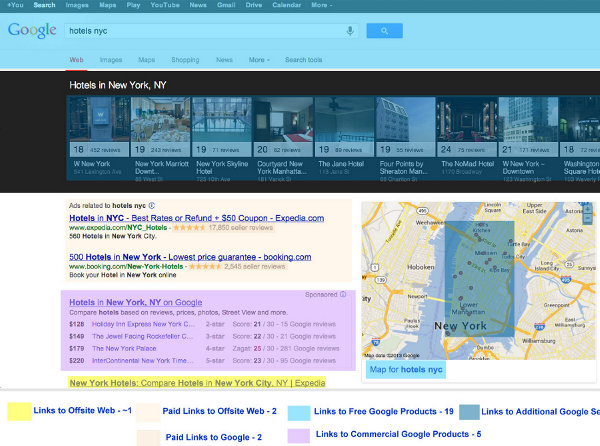Screen dimensions: 600x446
Task: Expand the More dropdown in top bar
Action: (321, 5)
